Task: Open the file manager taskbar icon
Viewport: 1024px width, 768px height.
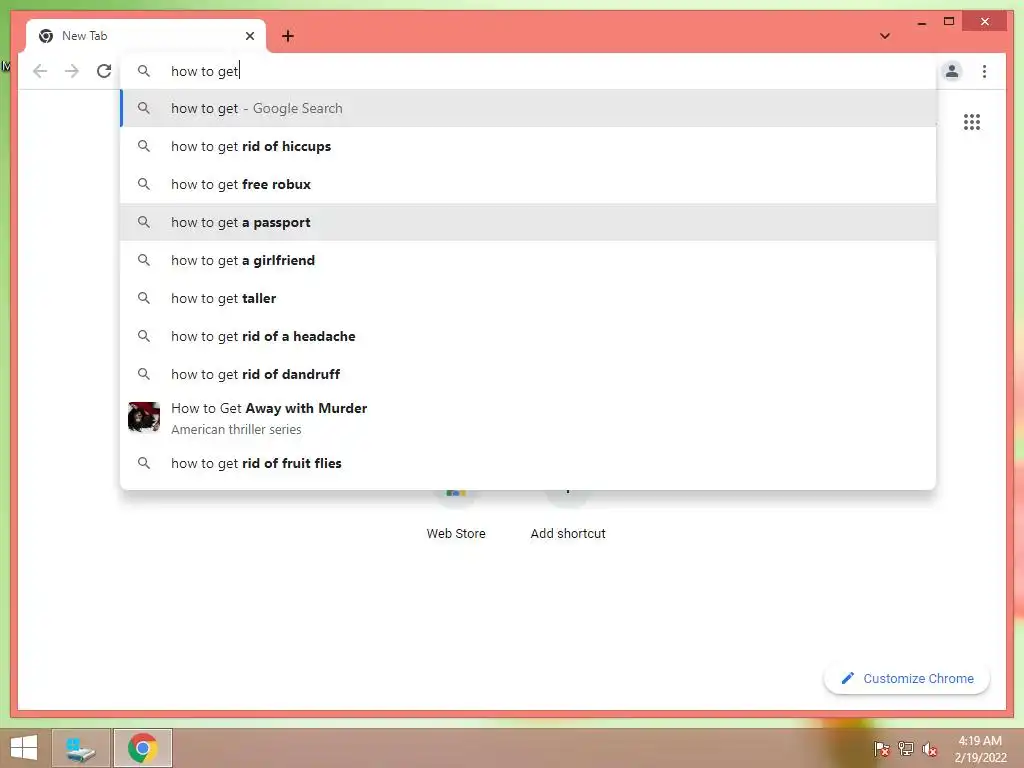Action: click(81, 748)
